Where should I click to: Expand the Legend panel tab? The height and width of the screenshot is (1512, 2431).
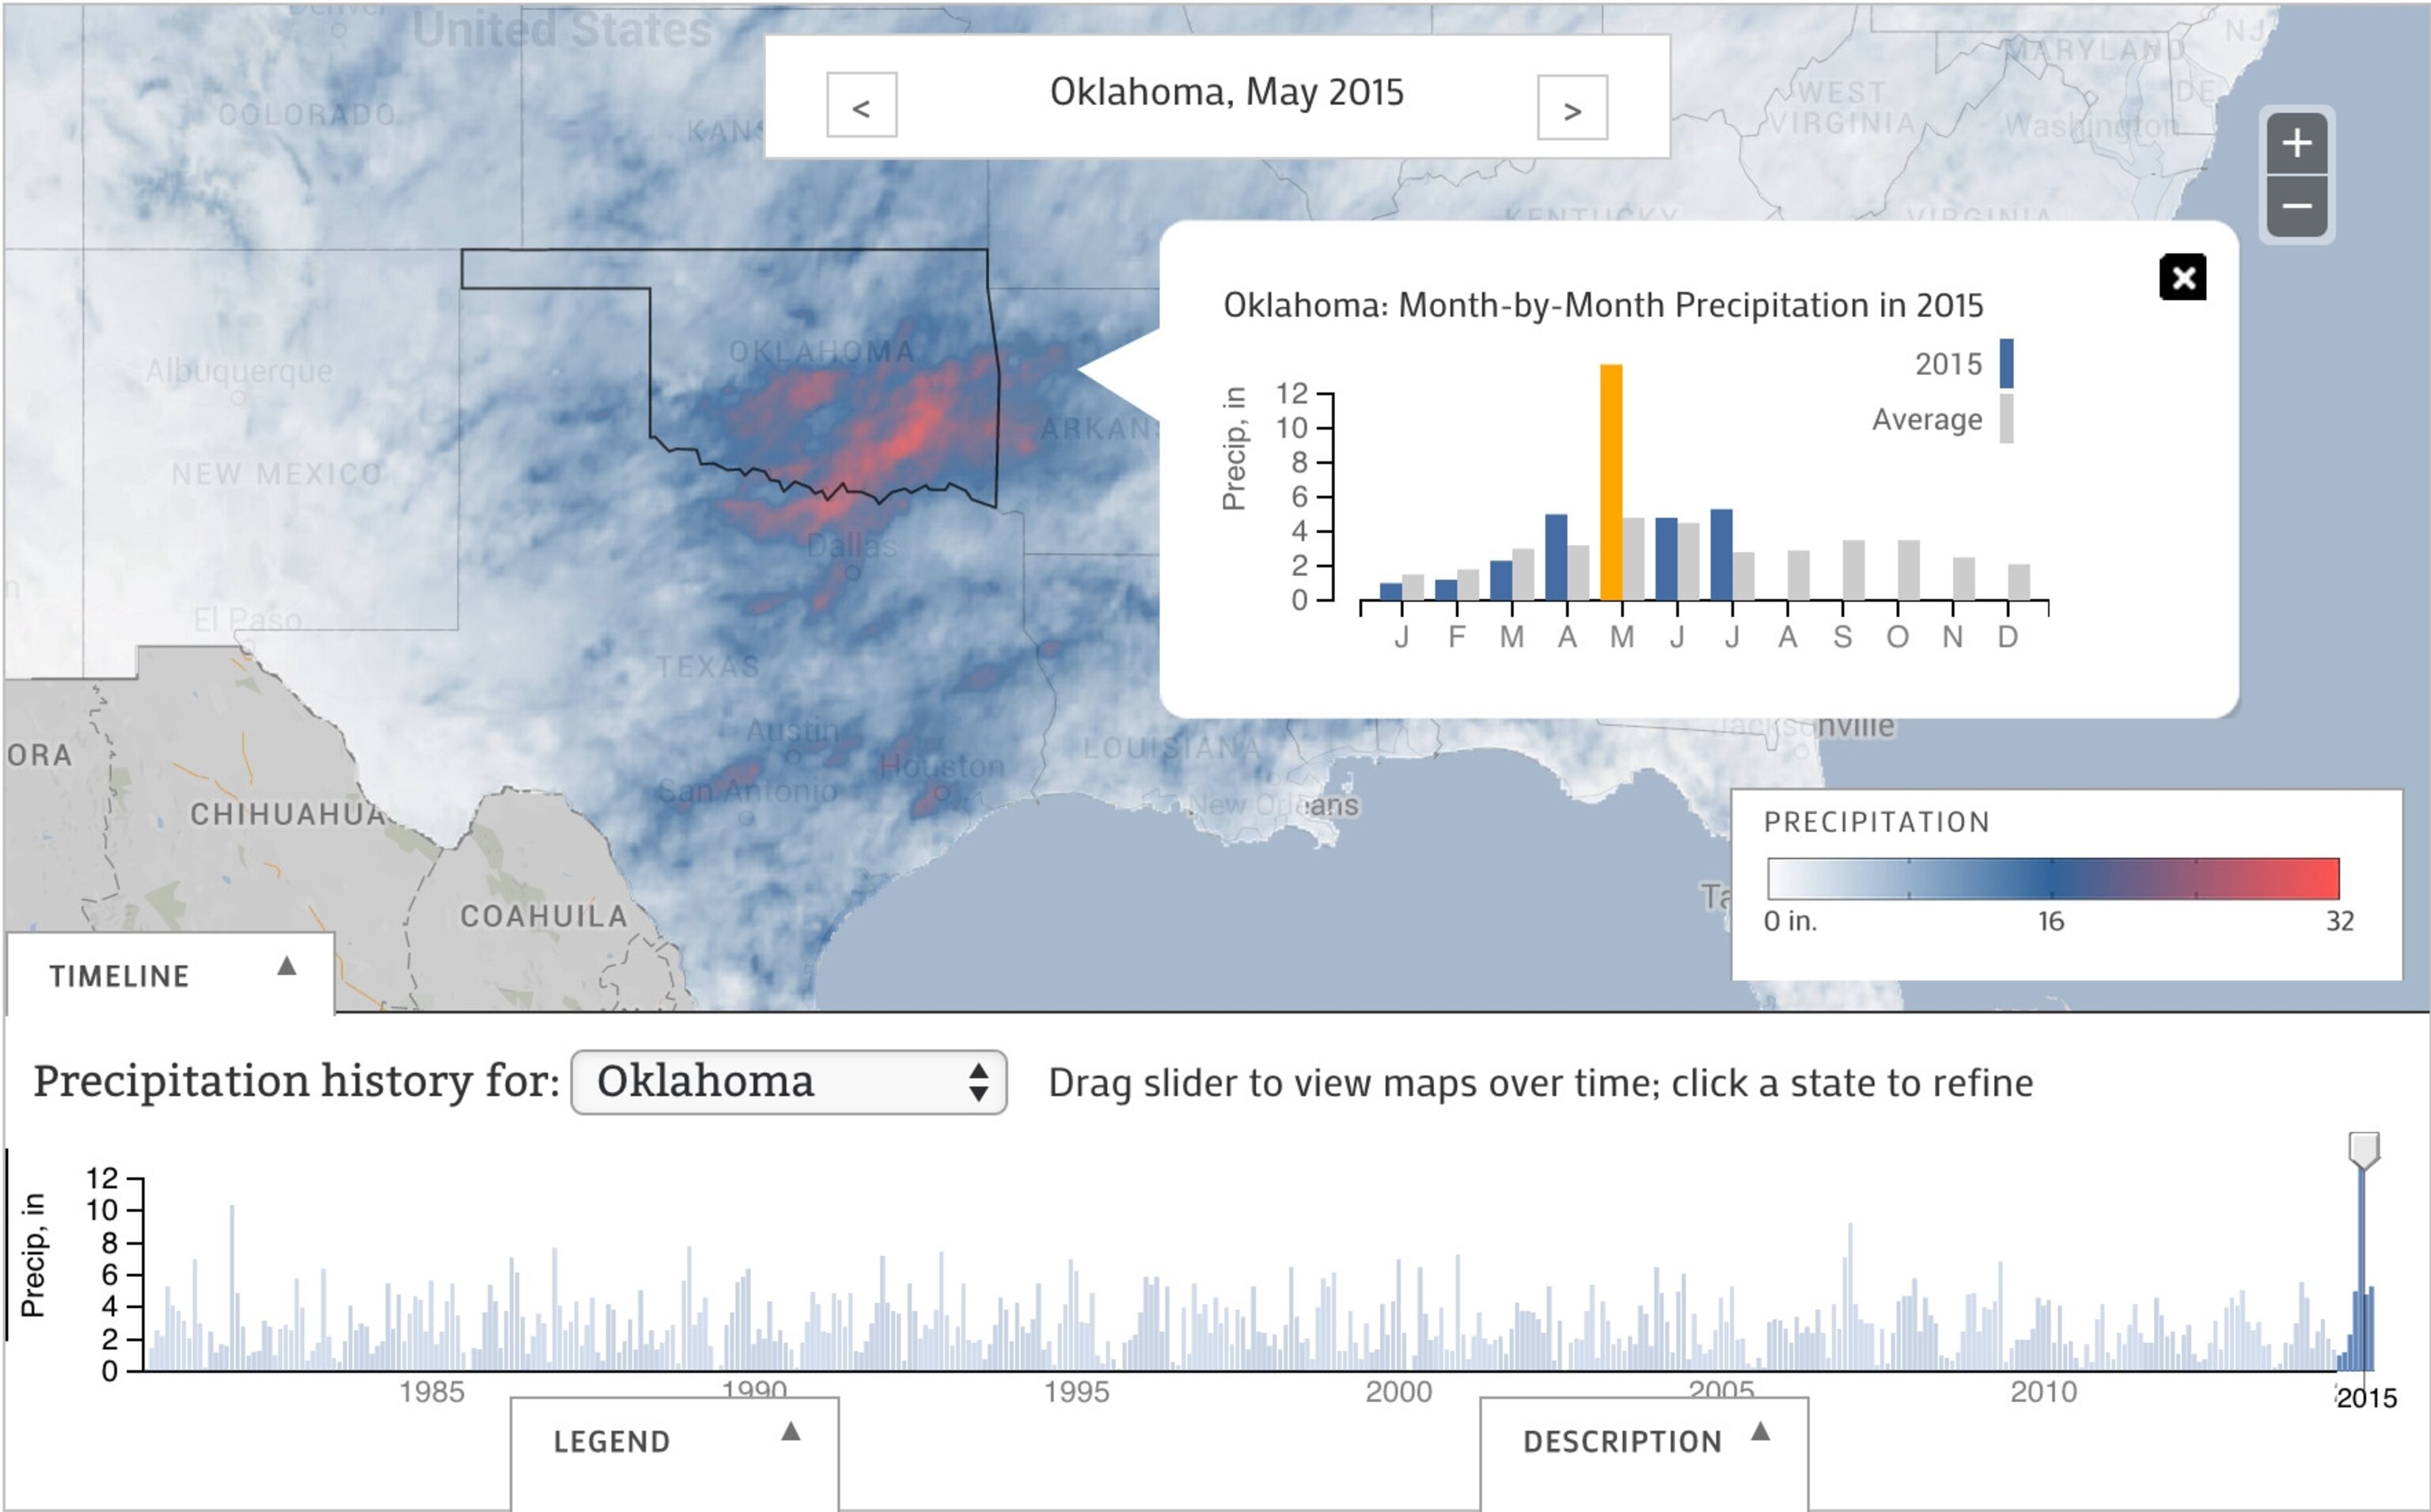(x=612, y=1441)
